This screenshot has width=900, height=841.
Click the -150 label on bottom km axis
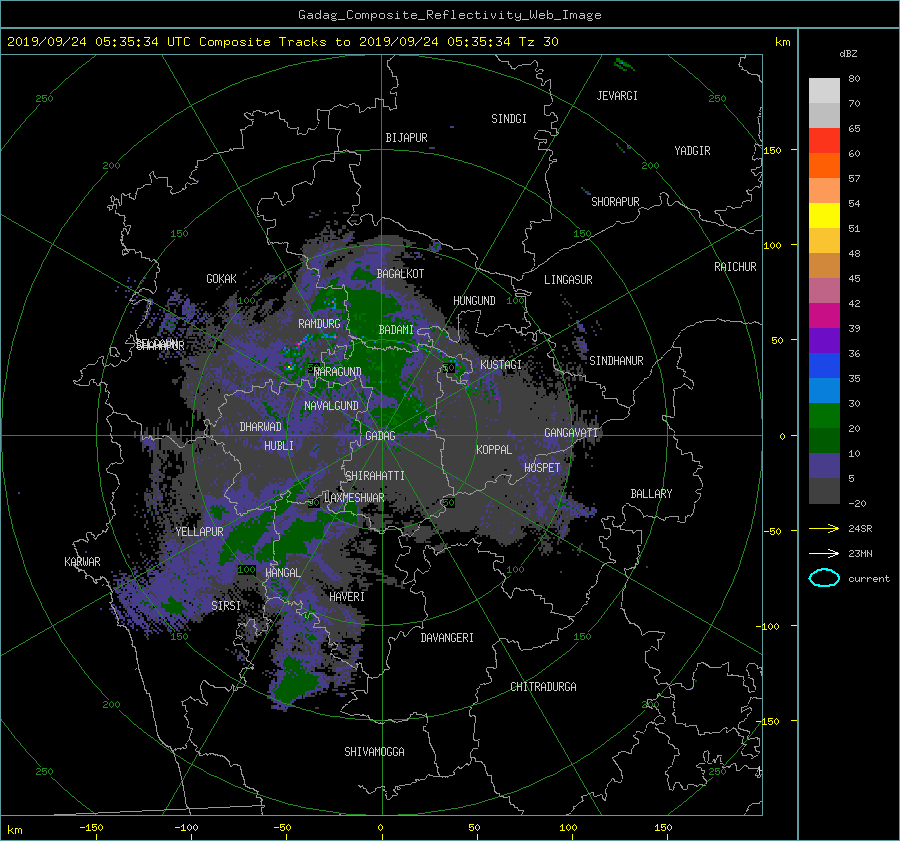click(x=91, y=827)
